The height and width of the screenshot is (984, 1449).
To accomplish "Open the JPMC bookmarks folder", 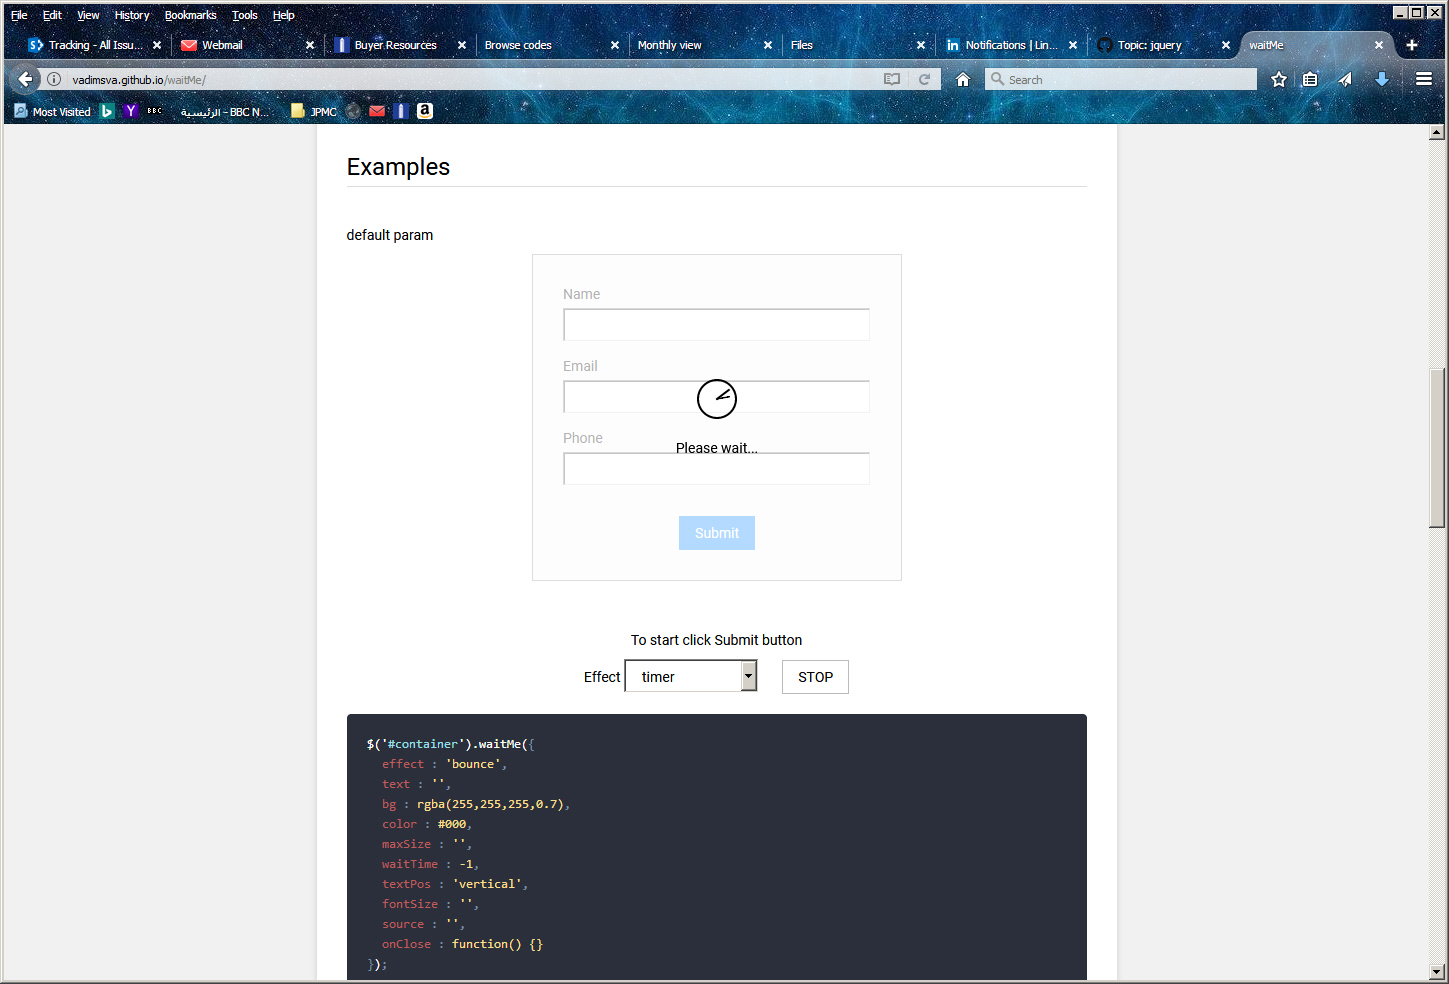I will coord(313,112).
